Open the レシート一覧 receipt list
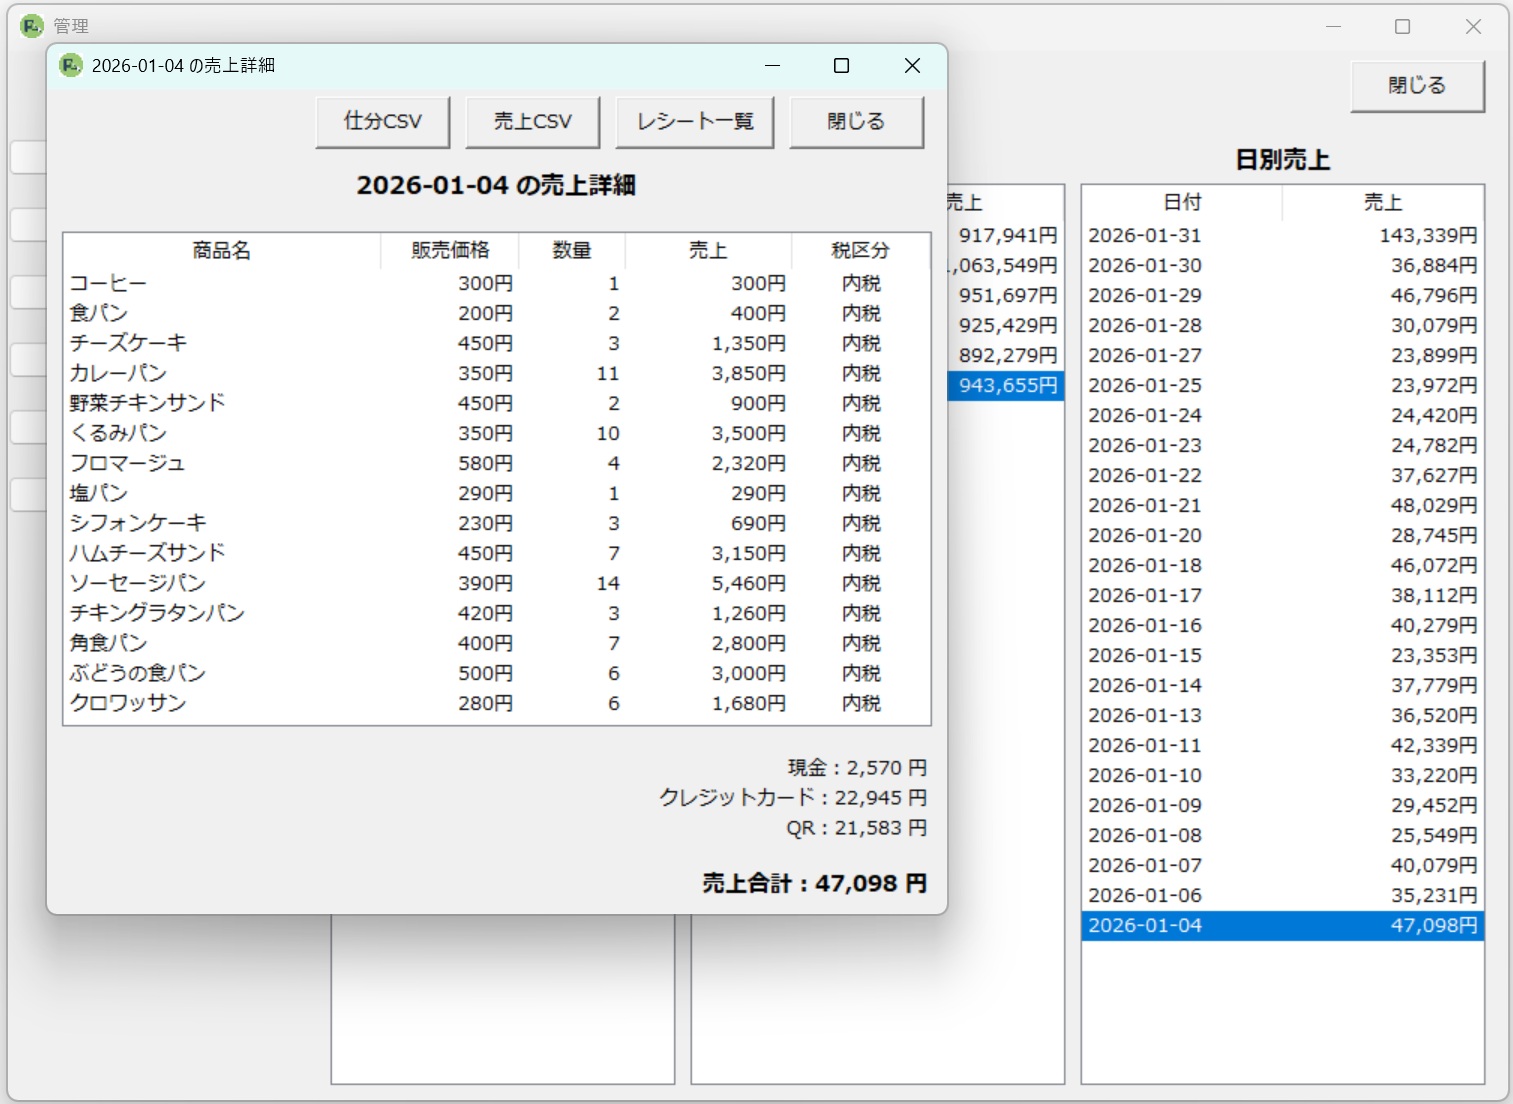The image size is (1513, 1104). tap(694, 122)
